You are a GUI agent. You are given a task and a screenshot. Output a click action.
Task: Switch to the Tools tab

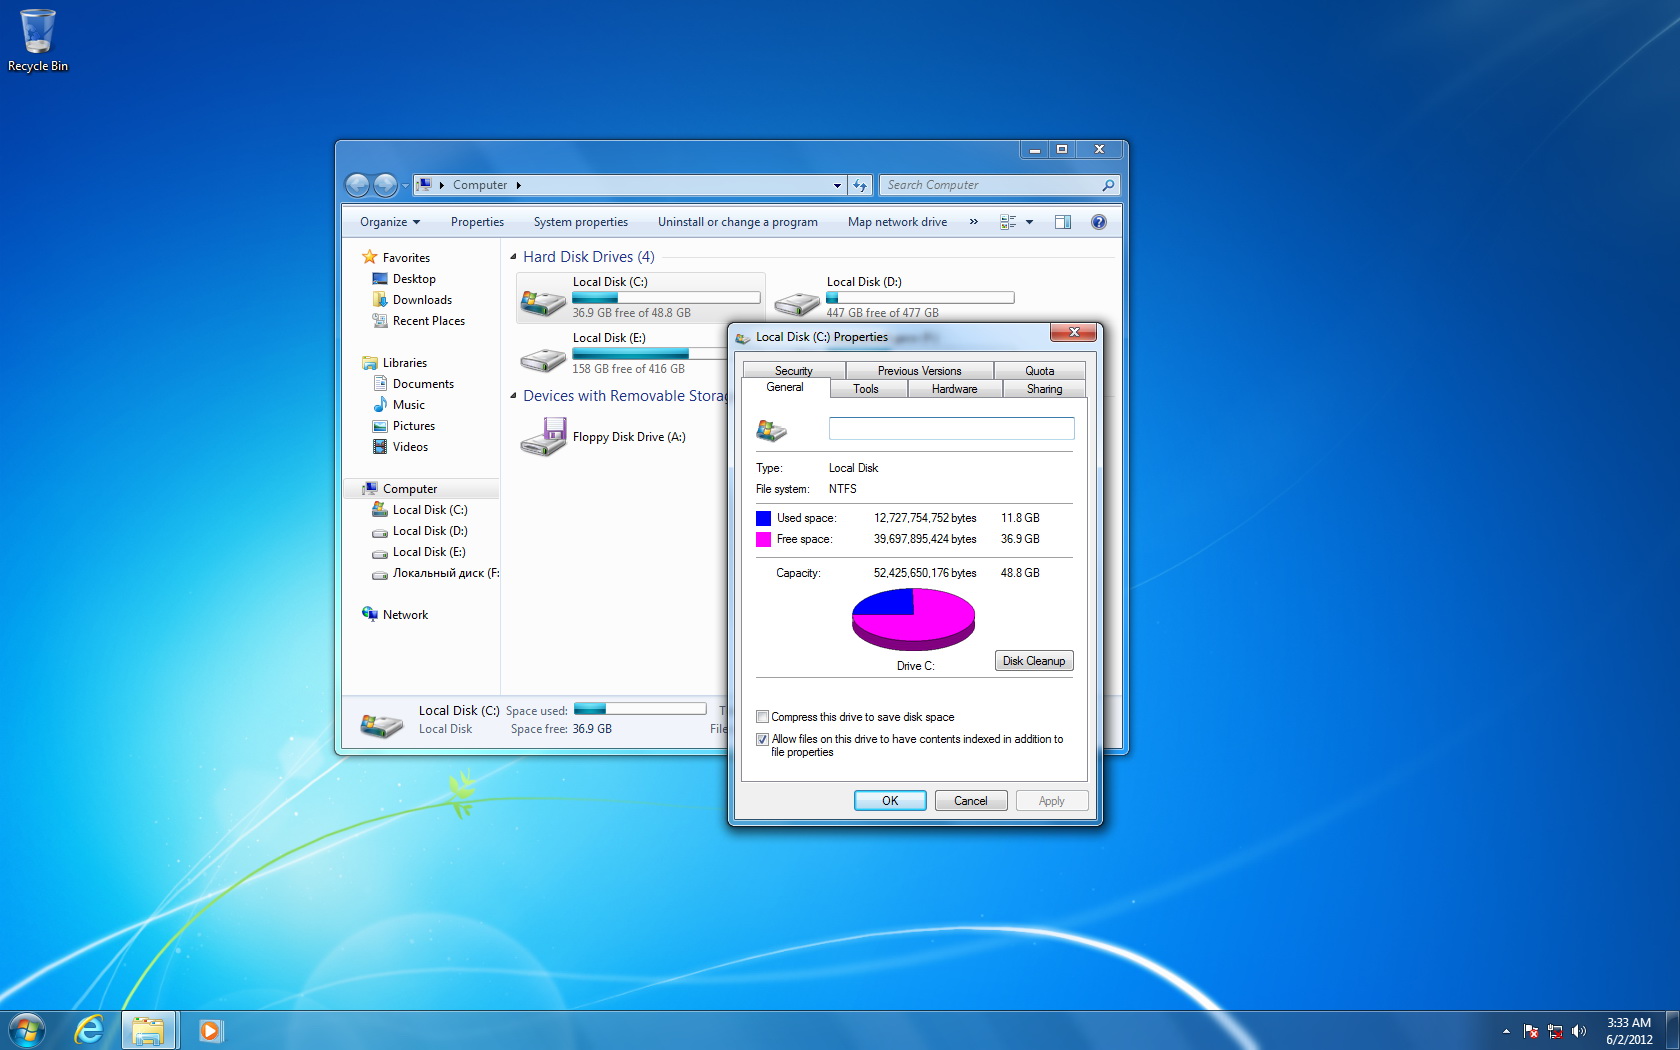(x=866, y=389)
